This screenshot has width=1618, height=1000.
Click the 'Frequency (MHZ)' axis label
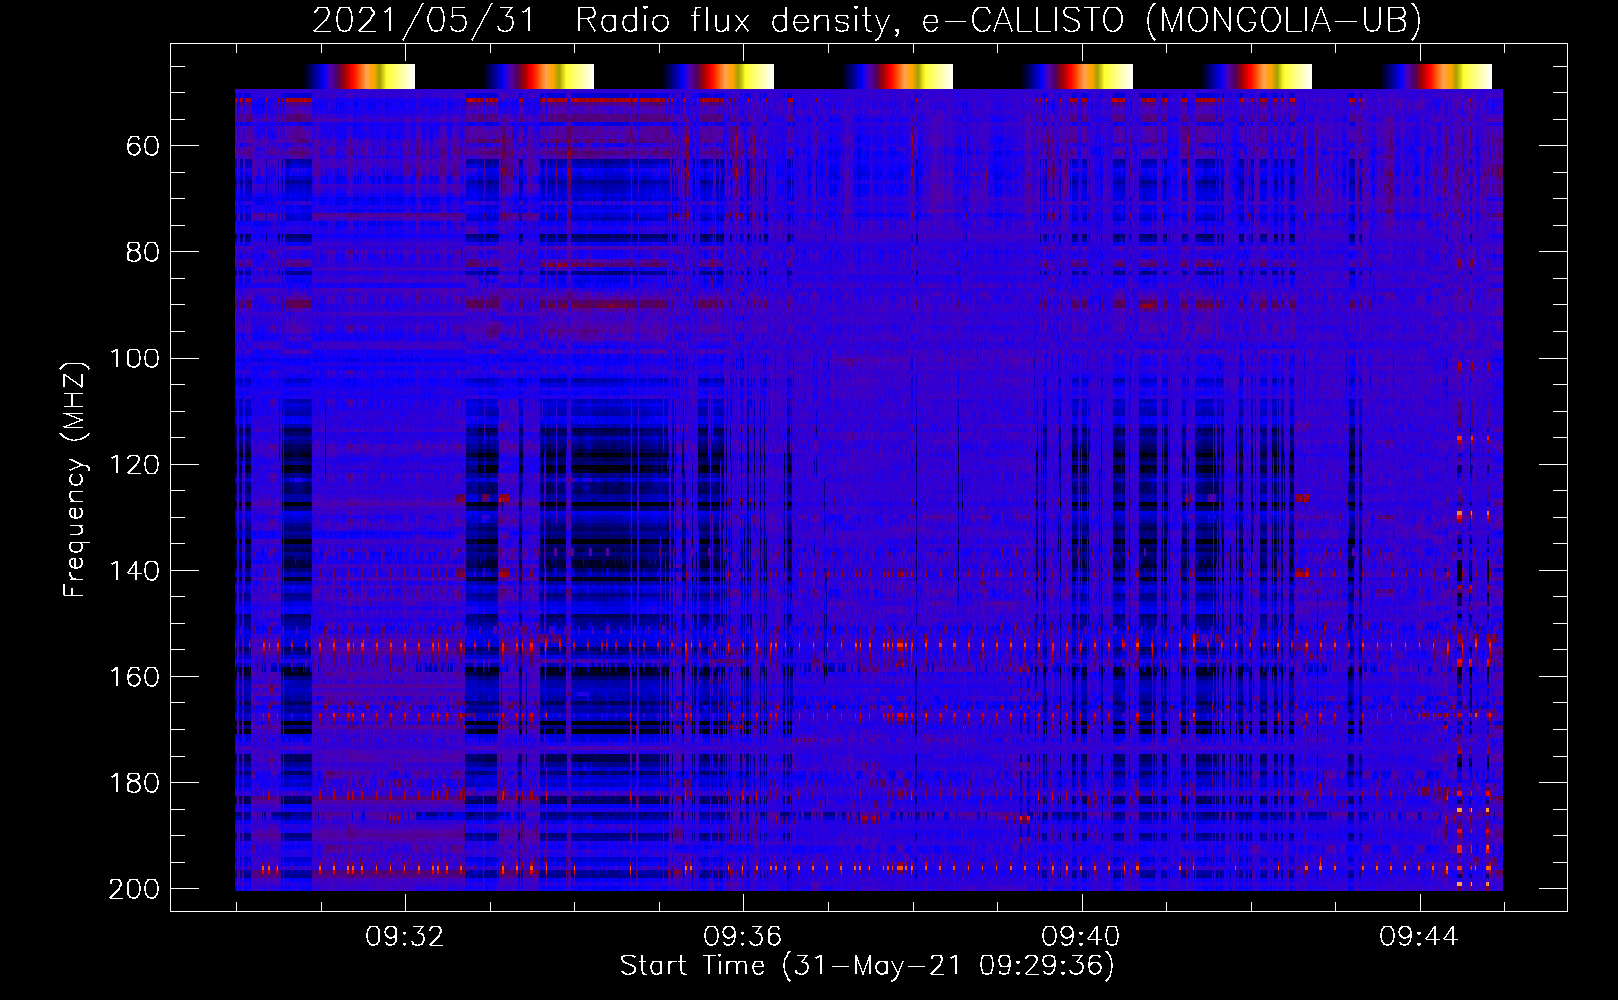(75, 479)
